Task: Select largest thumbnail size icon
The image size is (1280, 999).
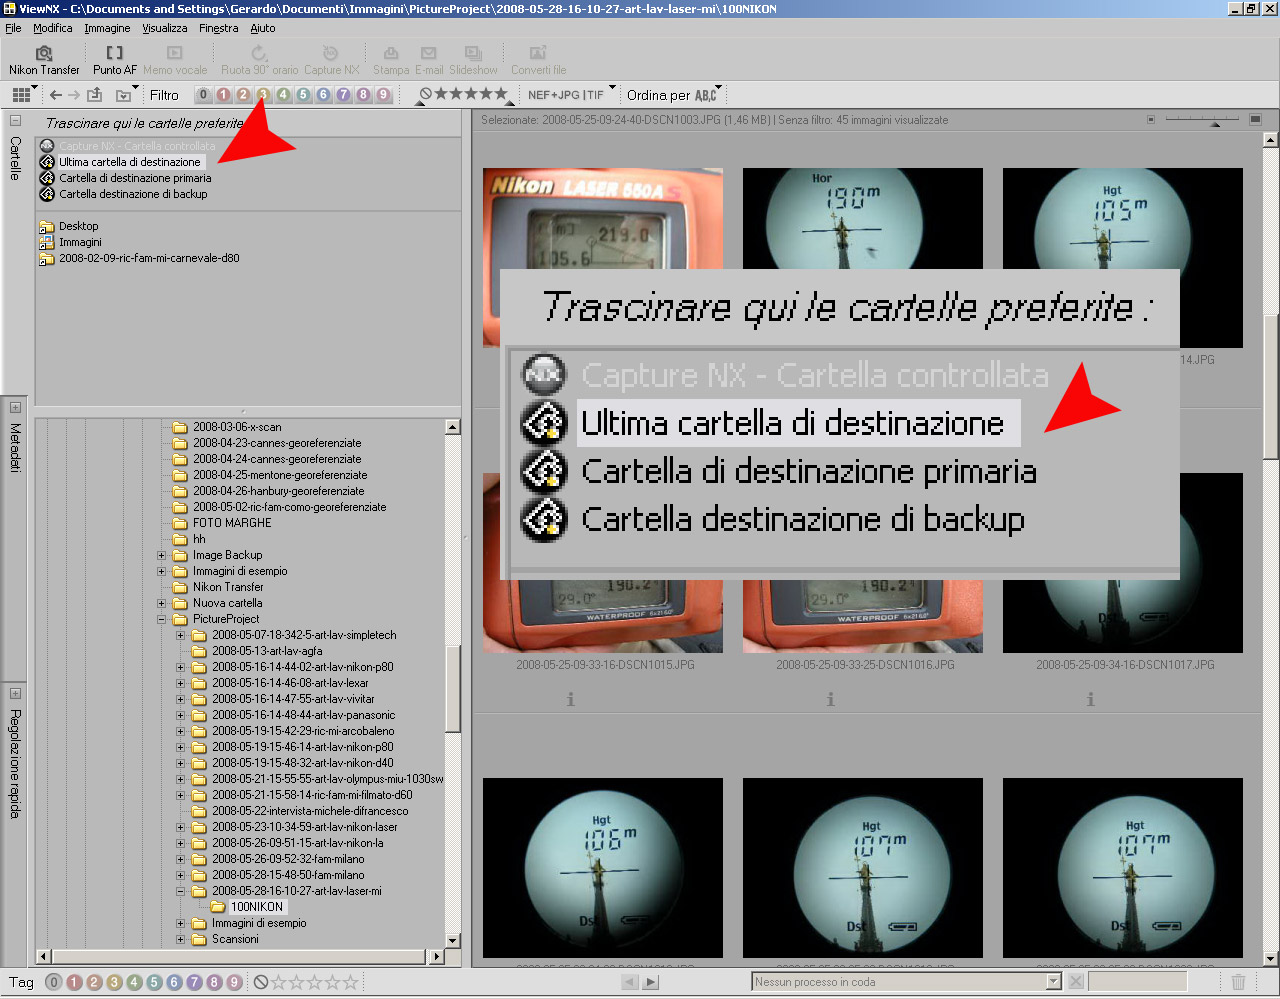Action: coord(1255,119)
